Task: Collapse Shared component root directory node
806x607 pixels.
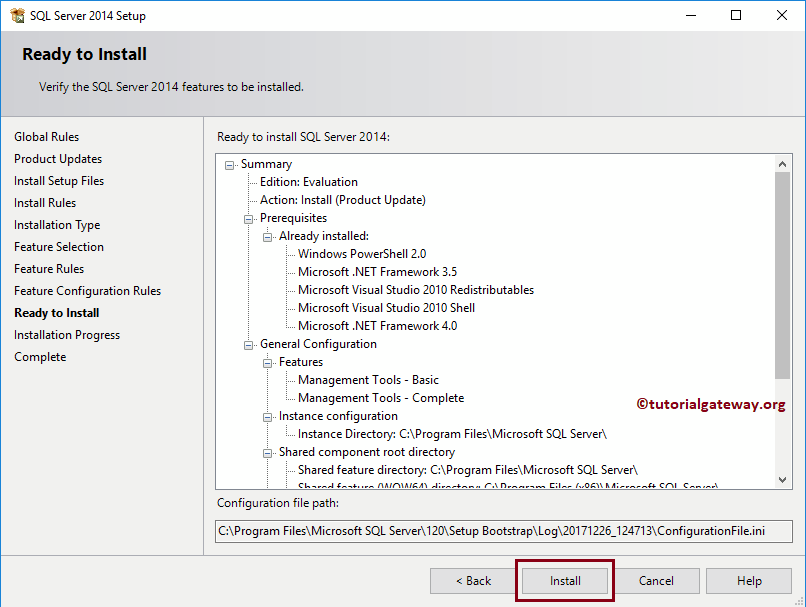Action: (267, 453)
